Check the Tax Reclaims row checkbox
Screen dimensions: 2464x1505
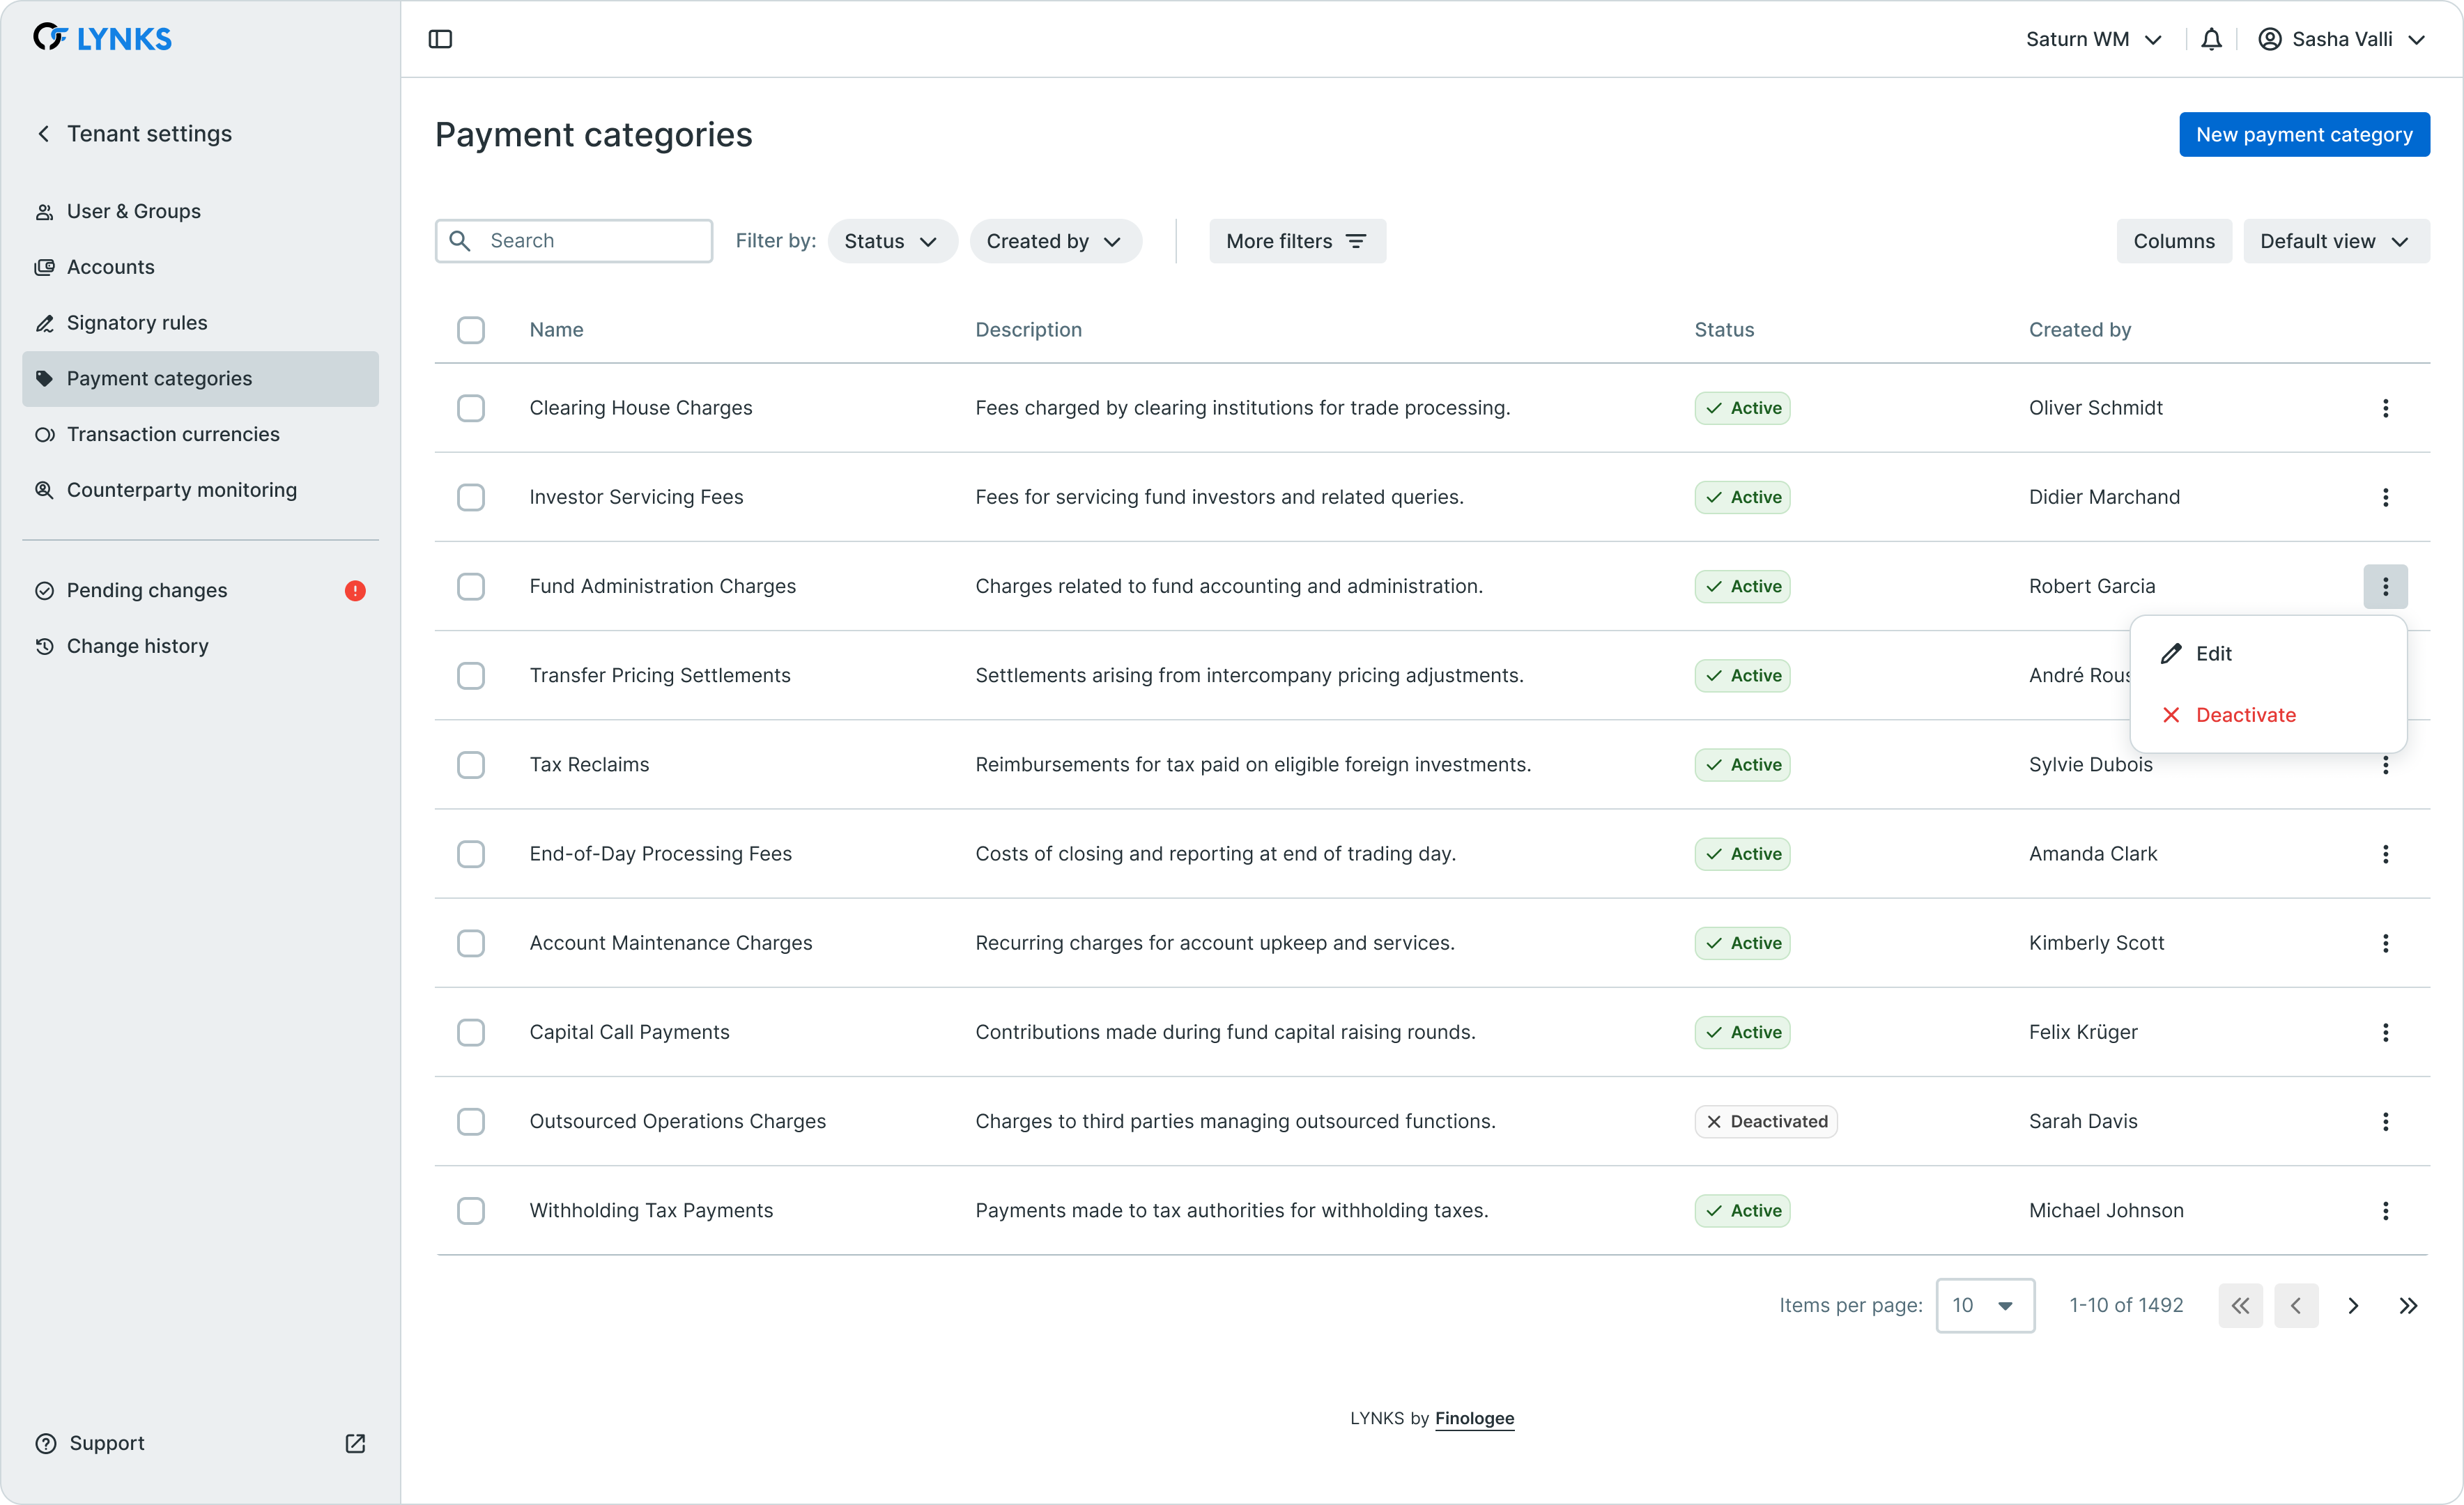[x=471, y=765]
